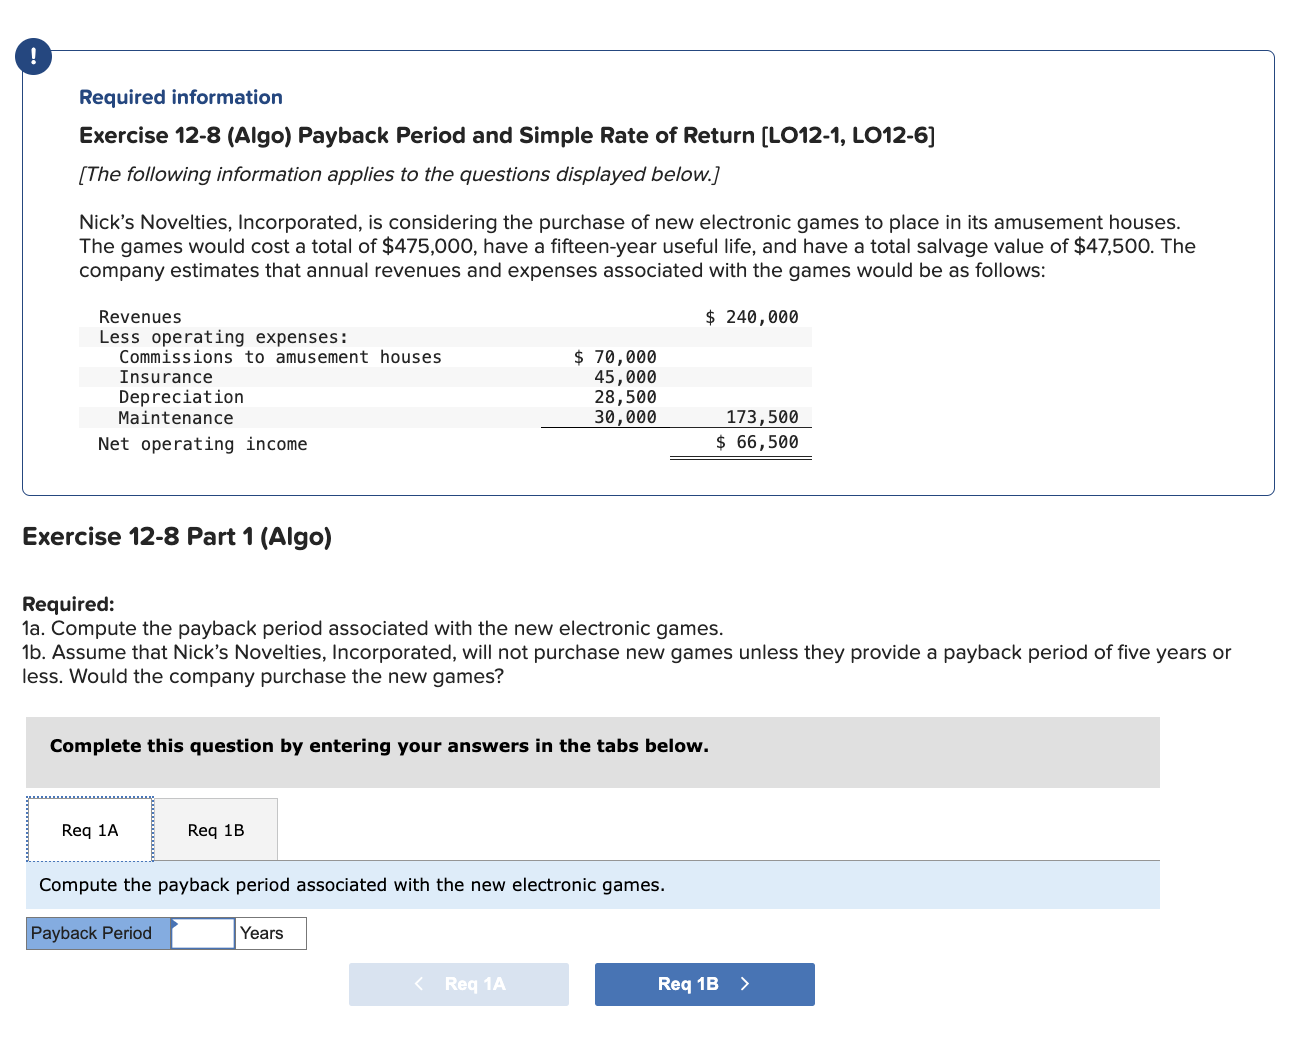This screenshot has height=1050, width=1292.
Task: Click the arrow inside the disabled Req 1A button
Action: 419,984
